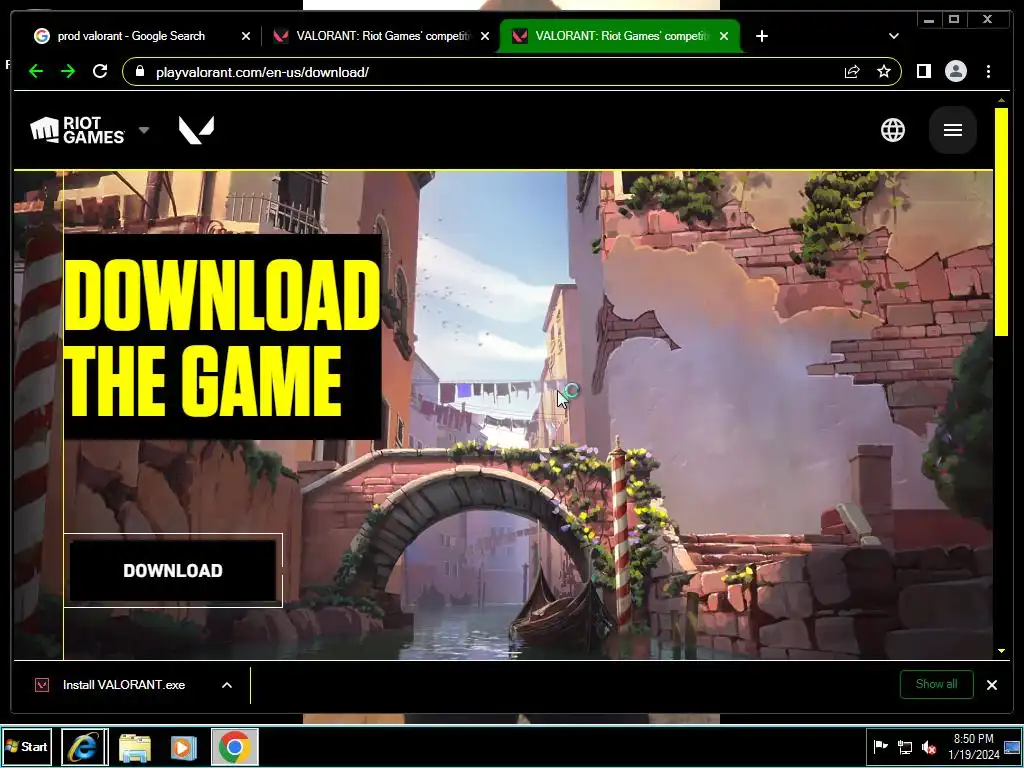The height and width of the screenshot is (768, 1024).
Task: Open Windows Explorer folder from taskbar
Action: (135, 748)
